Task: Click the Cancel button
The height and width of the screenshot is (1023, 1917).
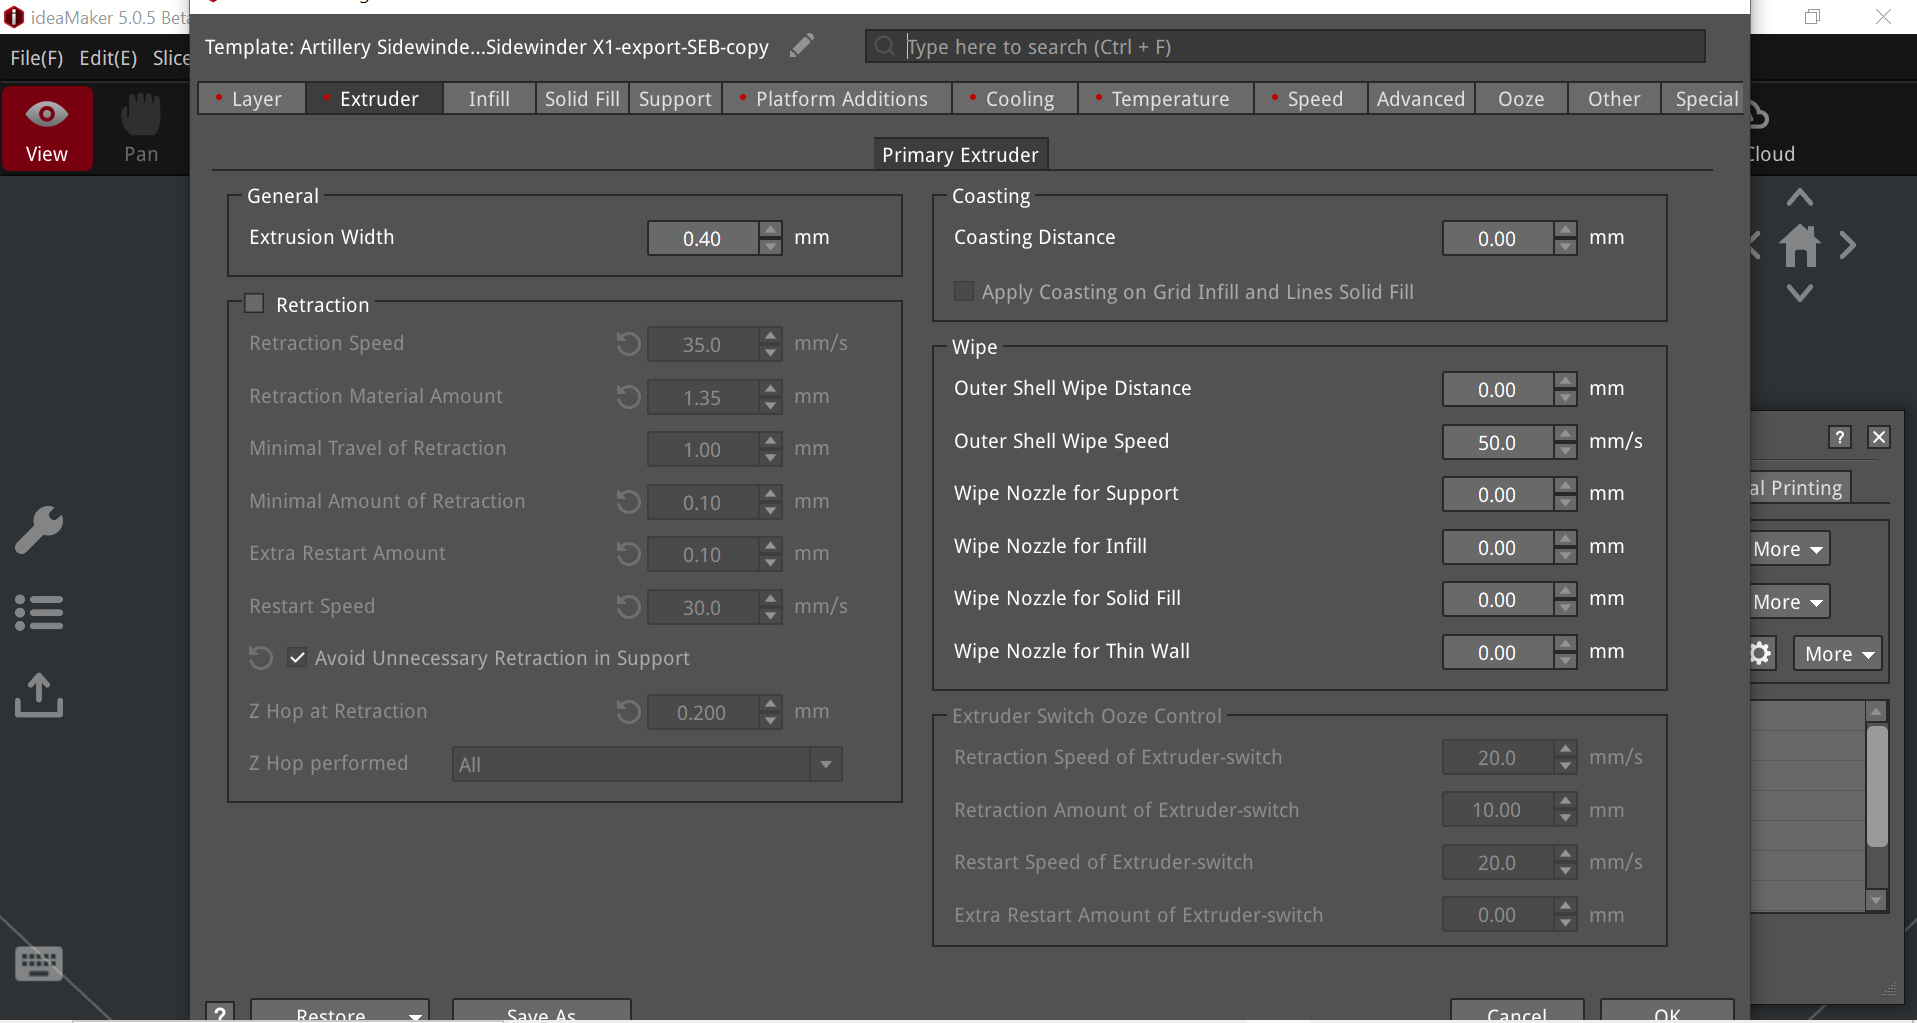Action: (x=1517, y=1012)
